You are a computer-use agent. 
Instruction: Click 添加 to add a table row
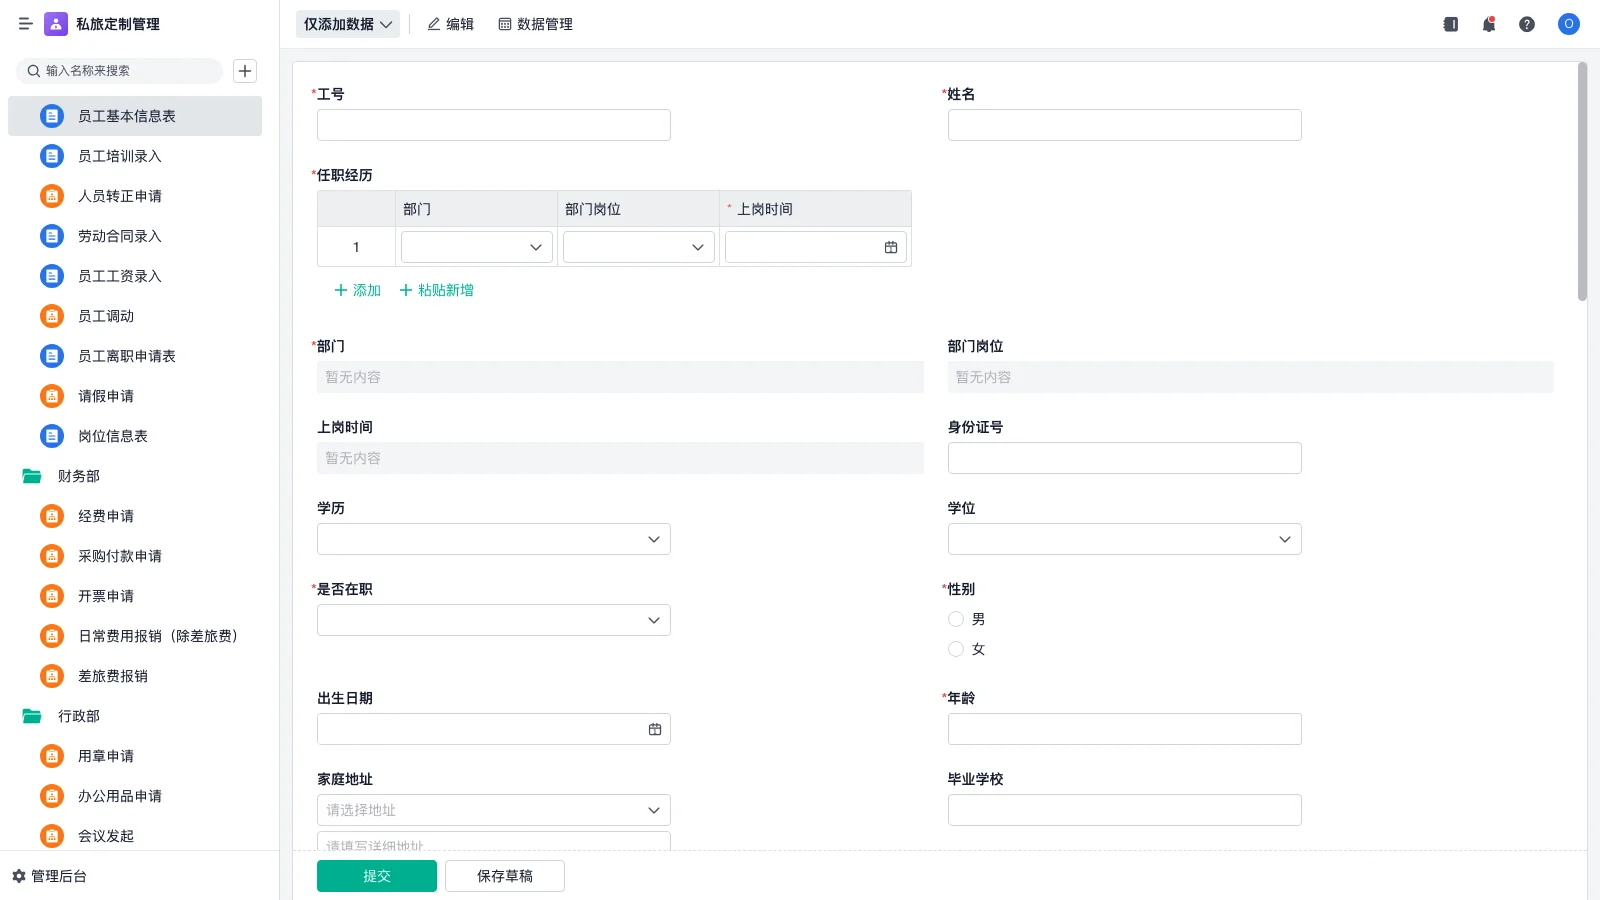356,290
